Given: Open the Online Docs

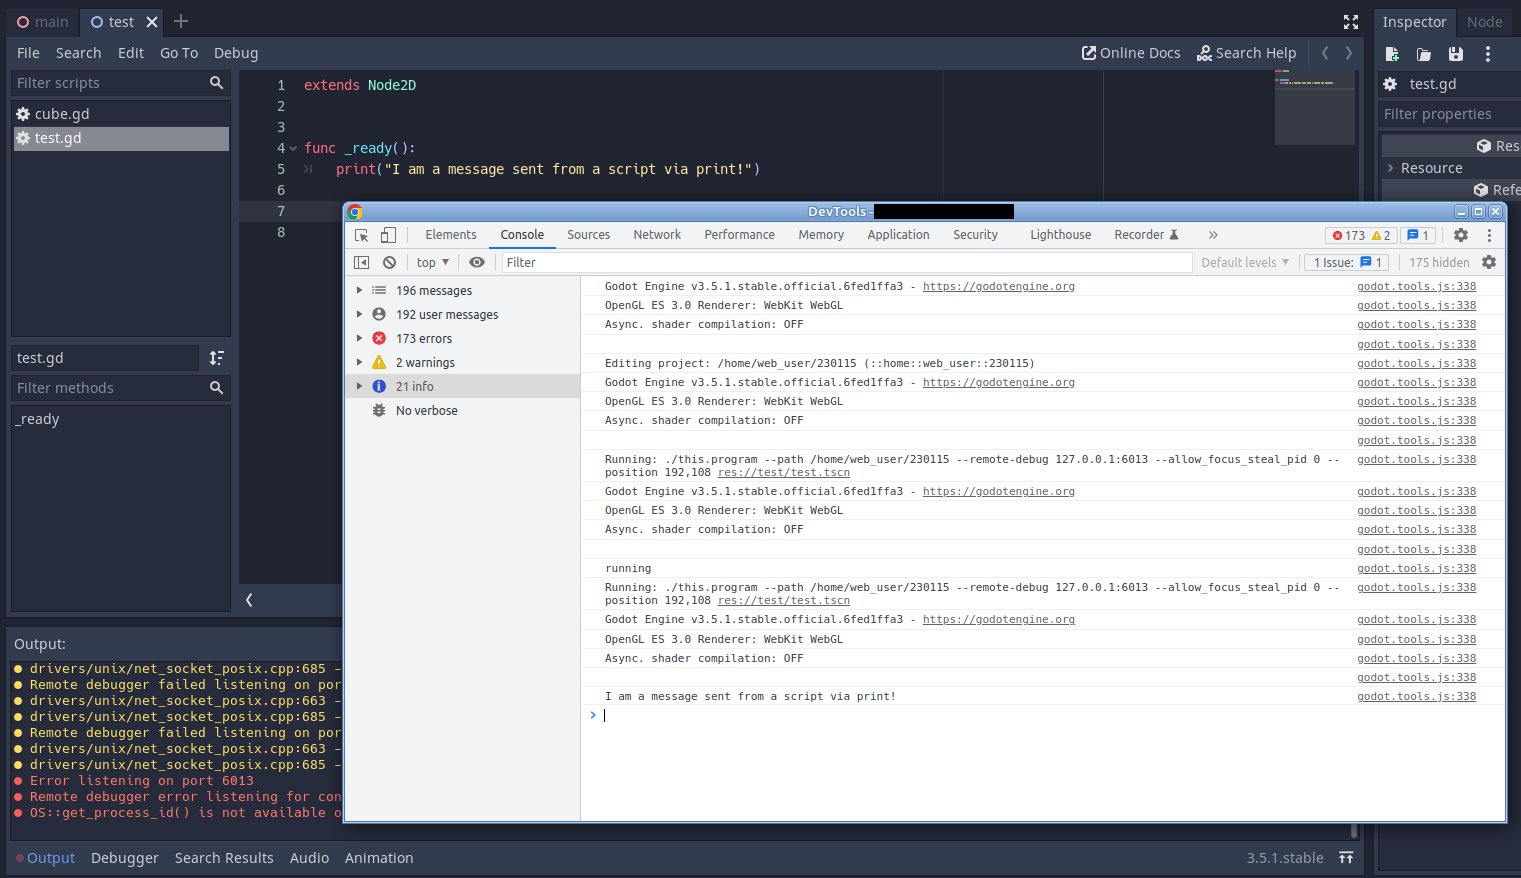Looking at the screenshot, I should 1131,53.
